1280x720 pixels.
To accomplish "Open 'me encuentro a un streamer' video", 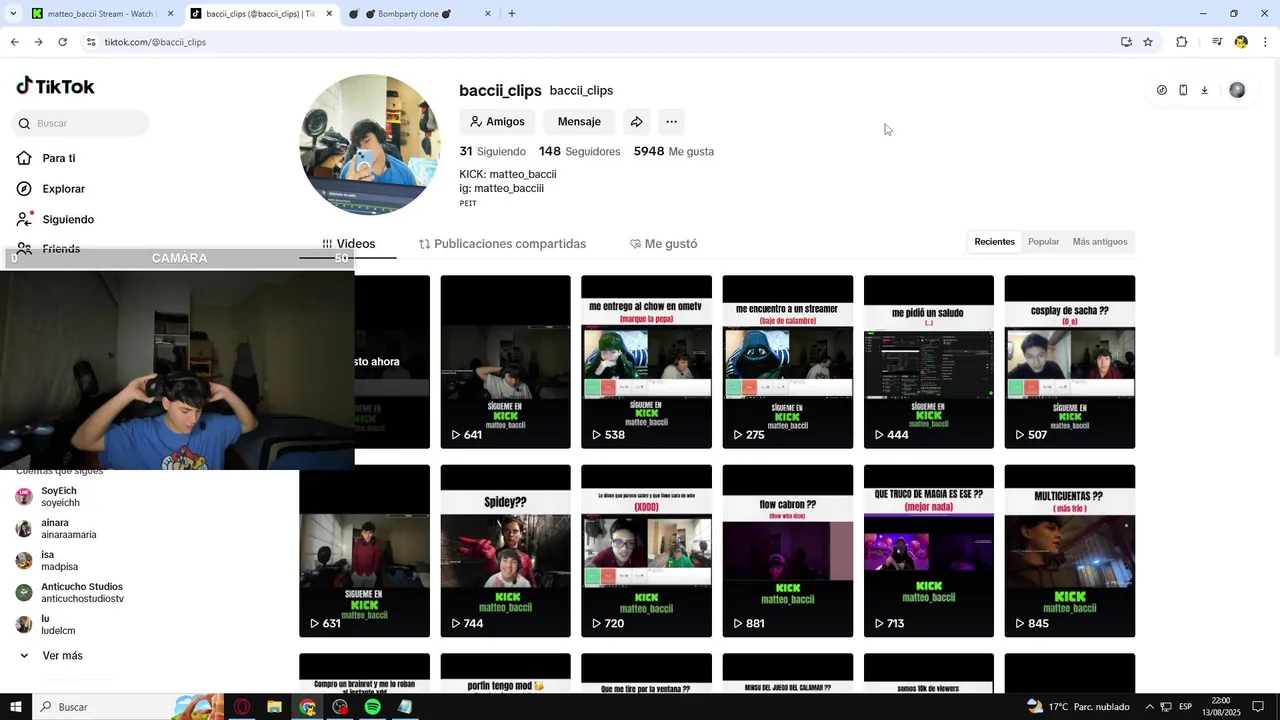I will click(x=787, y=362).
